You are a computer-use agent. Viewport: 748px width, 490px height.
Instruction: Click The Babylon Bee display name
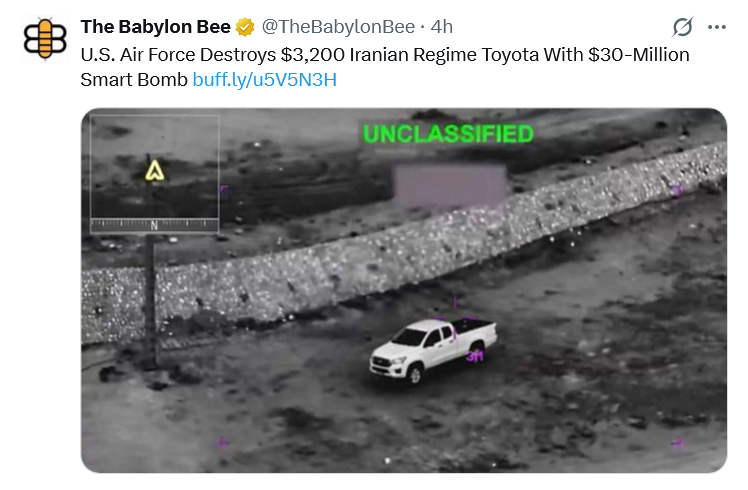[x=156, y=27]
